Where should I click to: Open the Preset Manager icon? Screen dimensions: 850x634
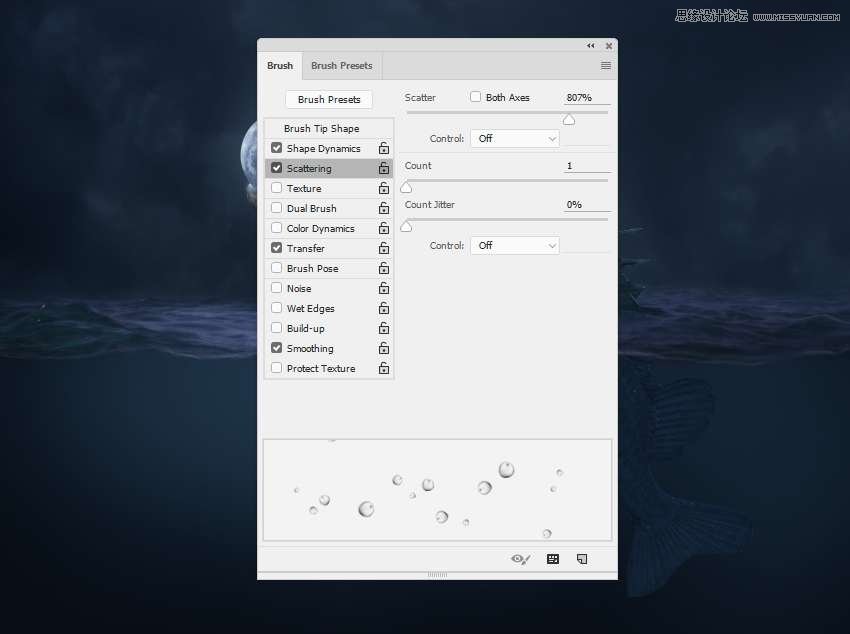(x=553, y=559)
